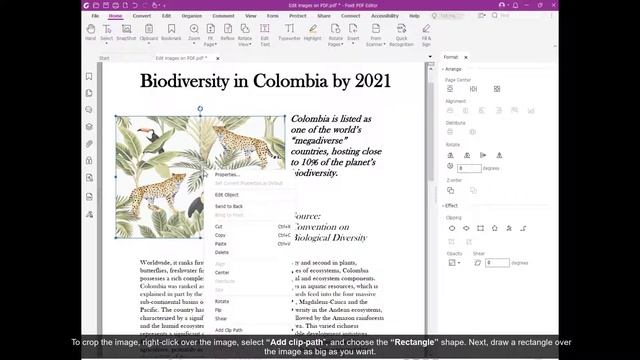This screenshot has width=640, height=360.
Task: Open the Insert dropdown
Action: 353,43
